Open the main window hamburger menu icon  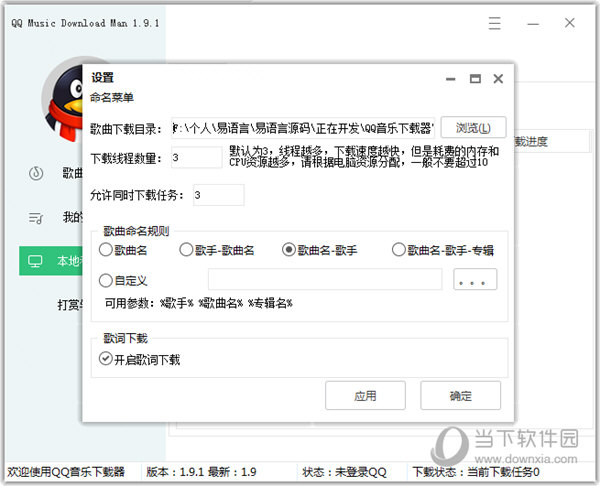coord(494,23)
